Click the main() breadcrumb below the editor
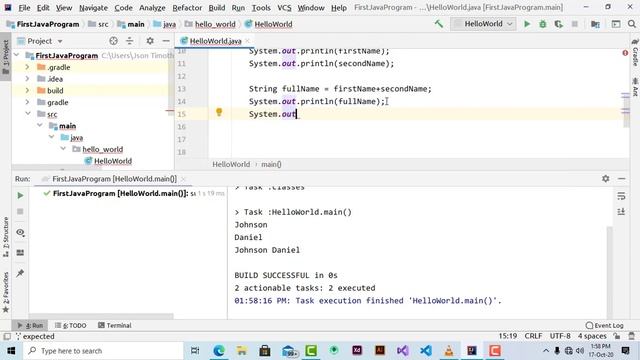 point(271,164)
